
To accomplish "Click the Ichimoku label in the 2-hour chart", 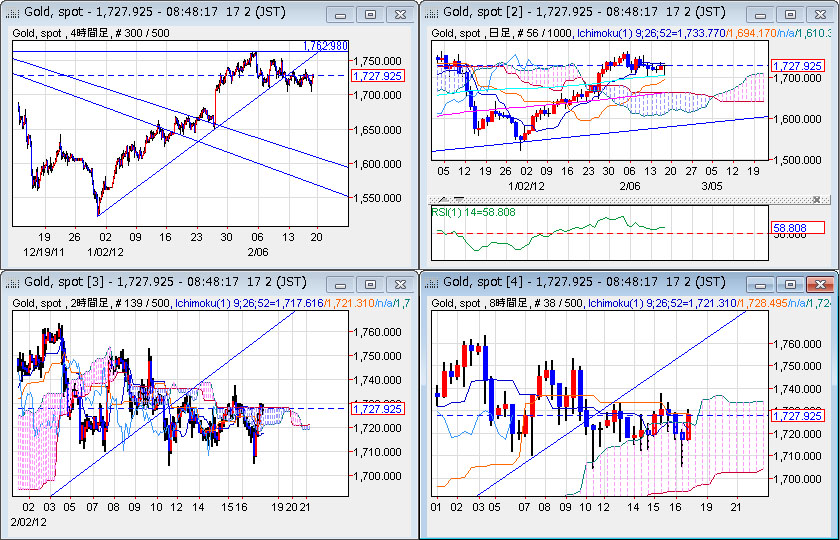I will pos(205,302).
